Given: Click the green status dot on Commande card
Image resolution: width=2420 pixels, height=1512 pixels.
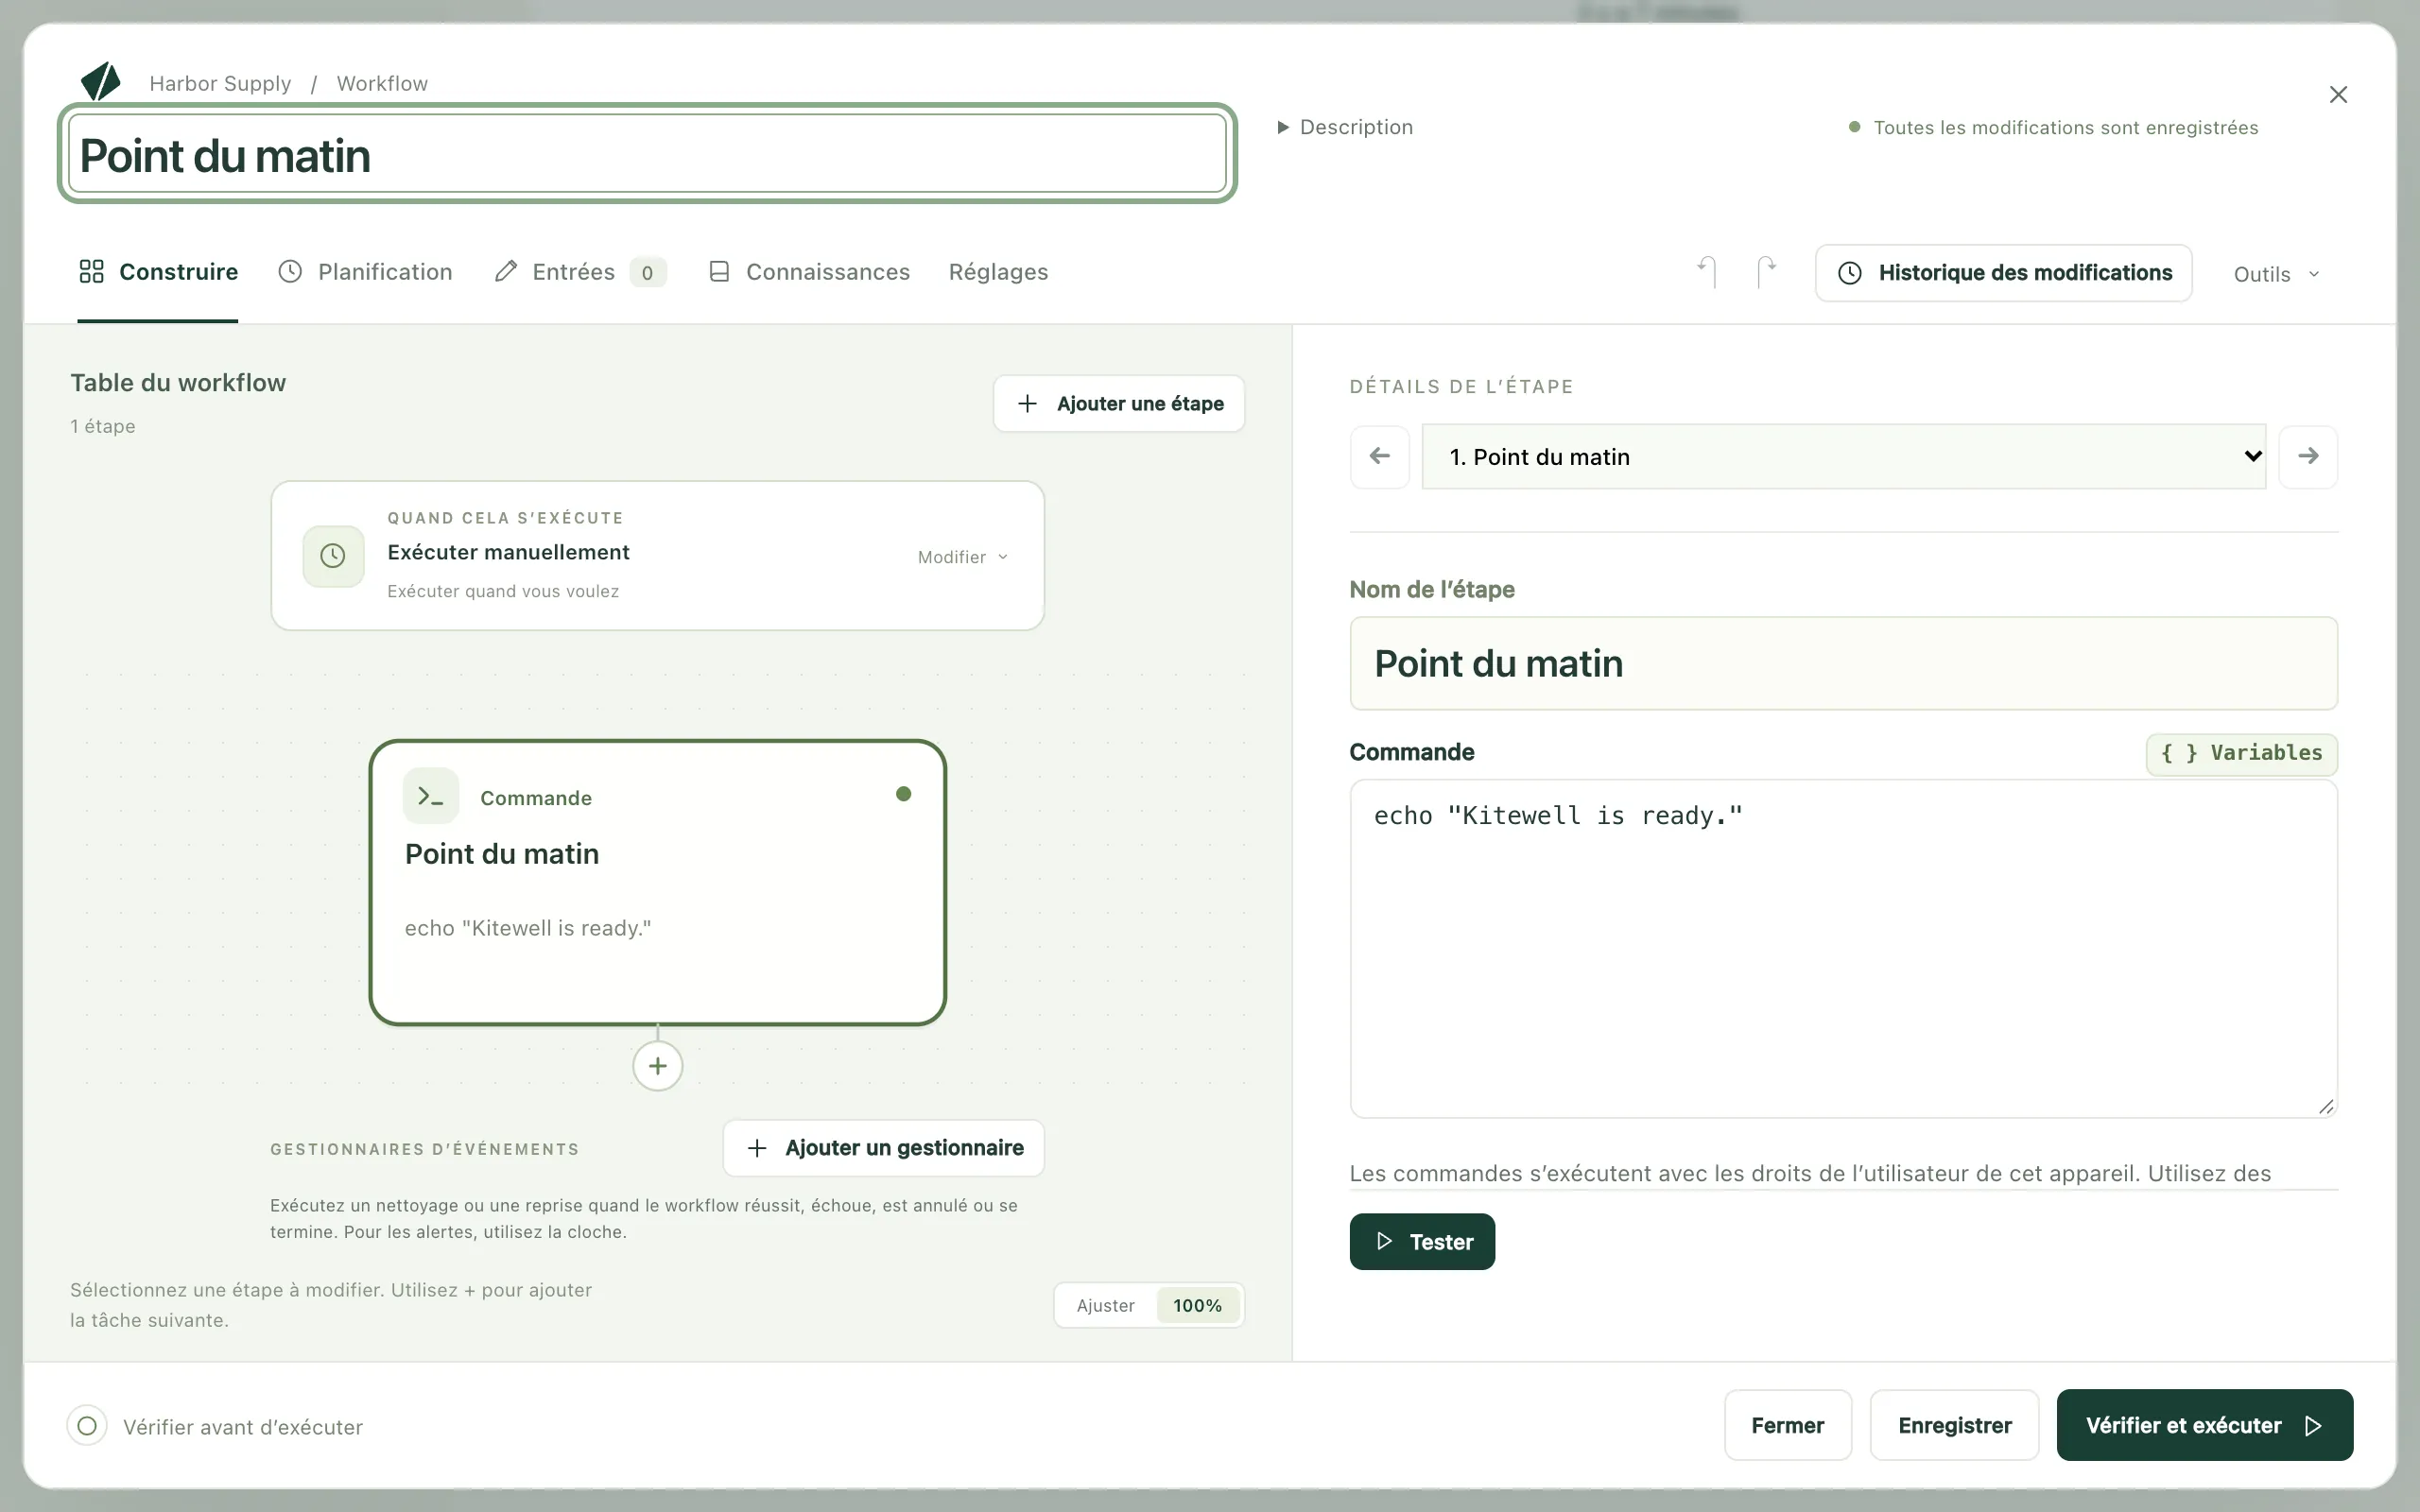Looking at the screenshot, I should tap(904, 794).
